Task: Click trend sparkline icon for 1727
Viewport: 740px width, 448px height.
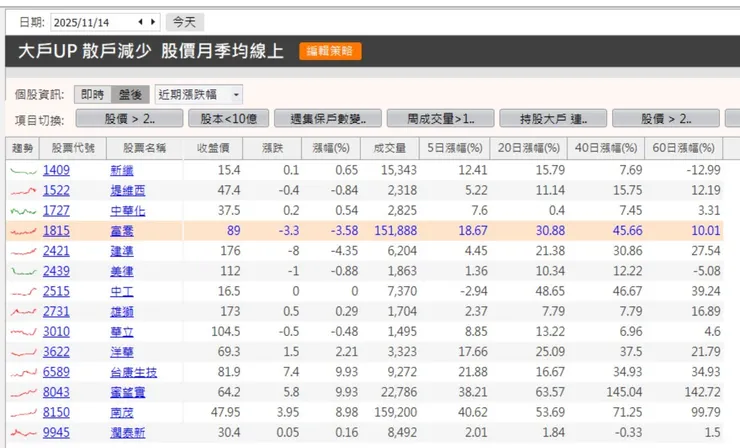Action: [x=23, y=211]
